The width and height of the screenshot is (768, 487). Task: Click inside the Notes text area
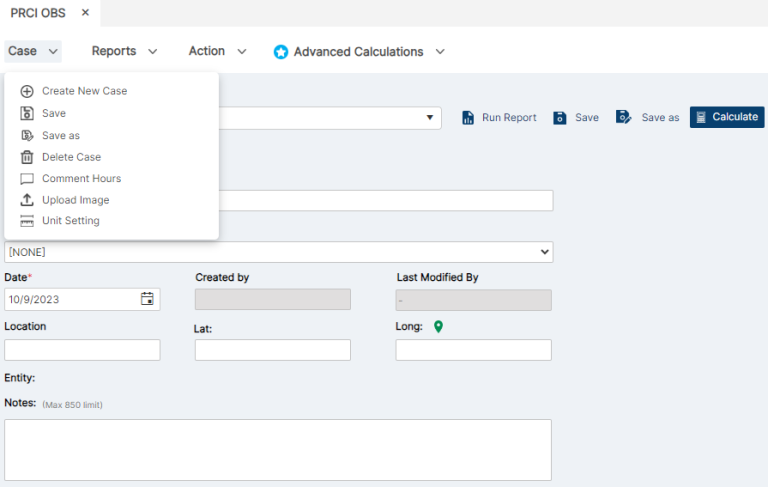click(x=278, y=450)
